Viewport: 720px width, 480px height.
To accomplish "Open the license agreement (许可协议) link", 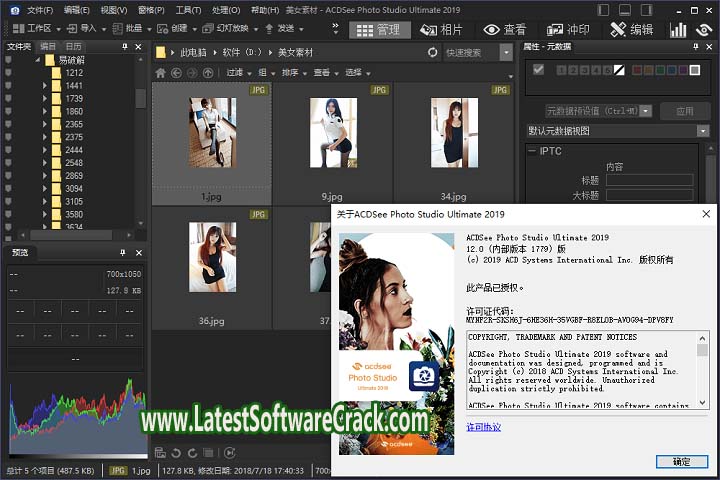I will tap(484, 427).
